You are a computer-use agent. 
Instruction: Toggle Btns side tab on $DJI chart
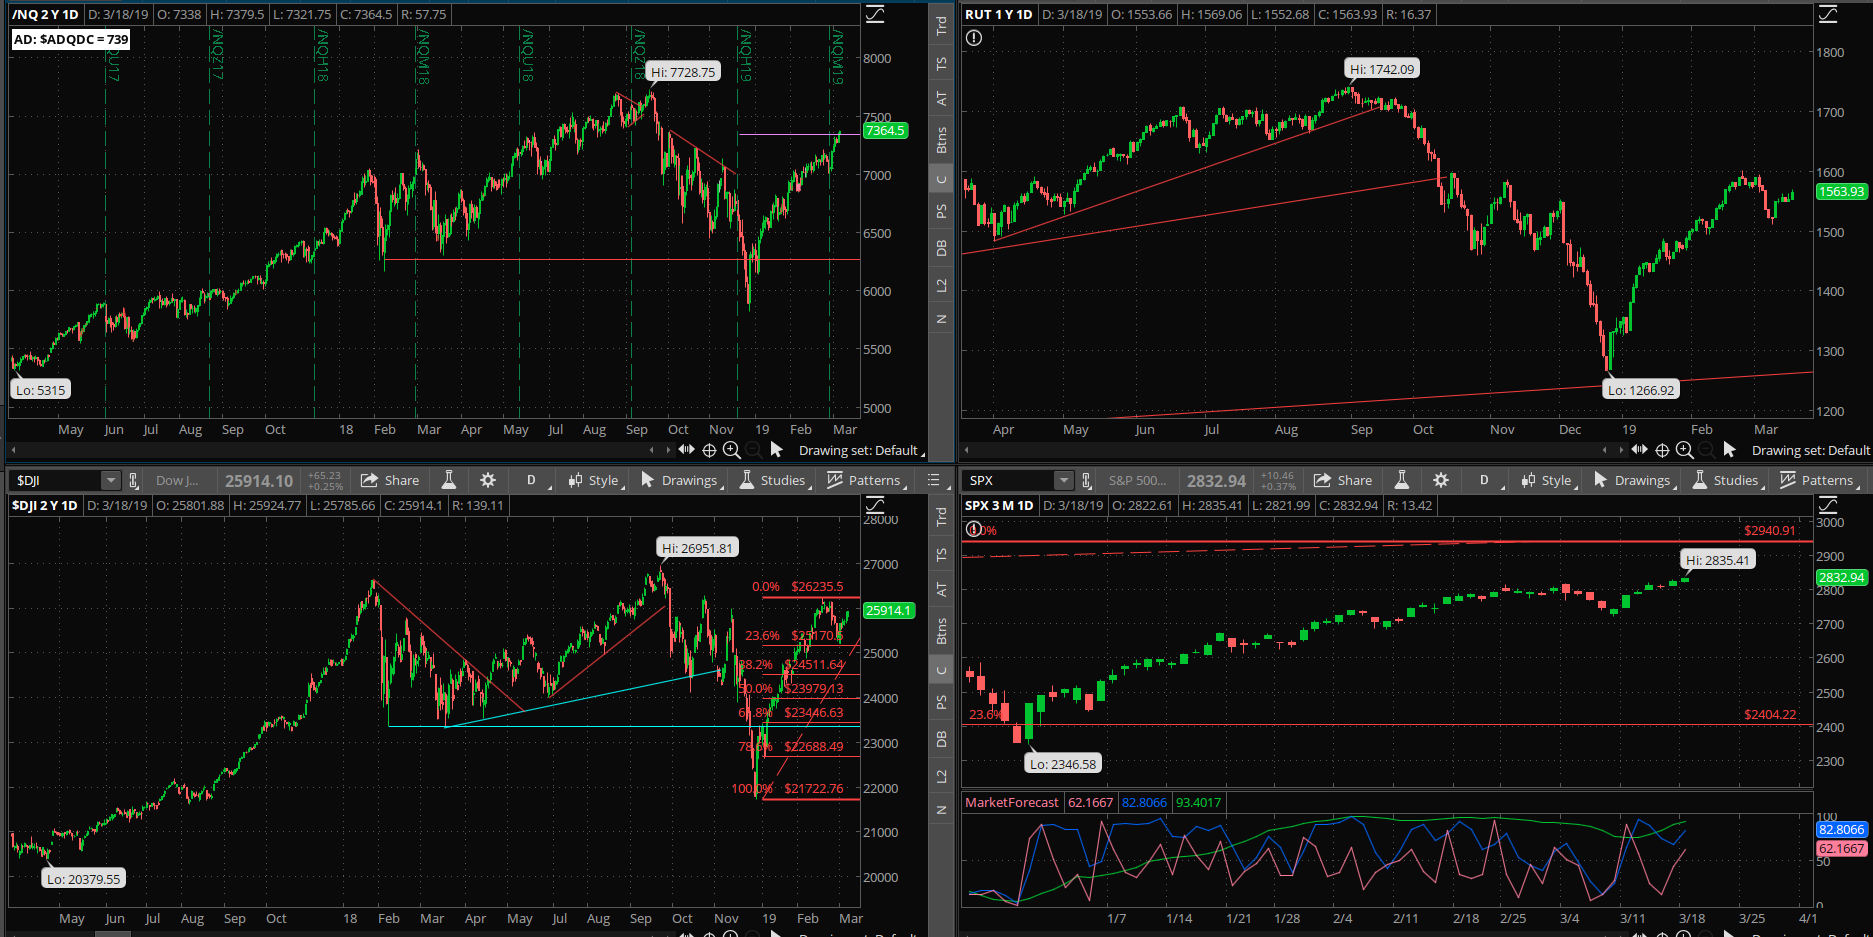(941, 631)
